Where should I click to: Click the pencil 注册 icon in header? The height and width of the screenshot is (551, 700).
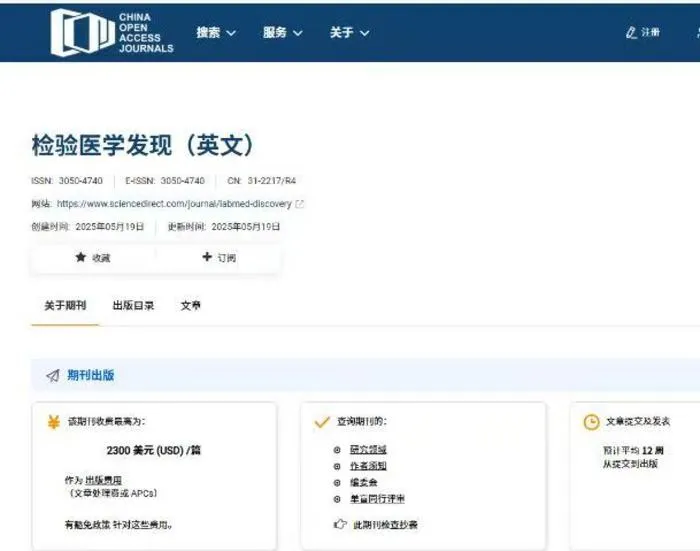coord(631,32)
